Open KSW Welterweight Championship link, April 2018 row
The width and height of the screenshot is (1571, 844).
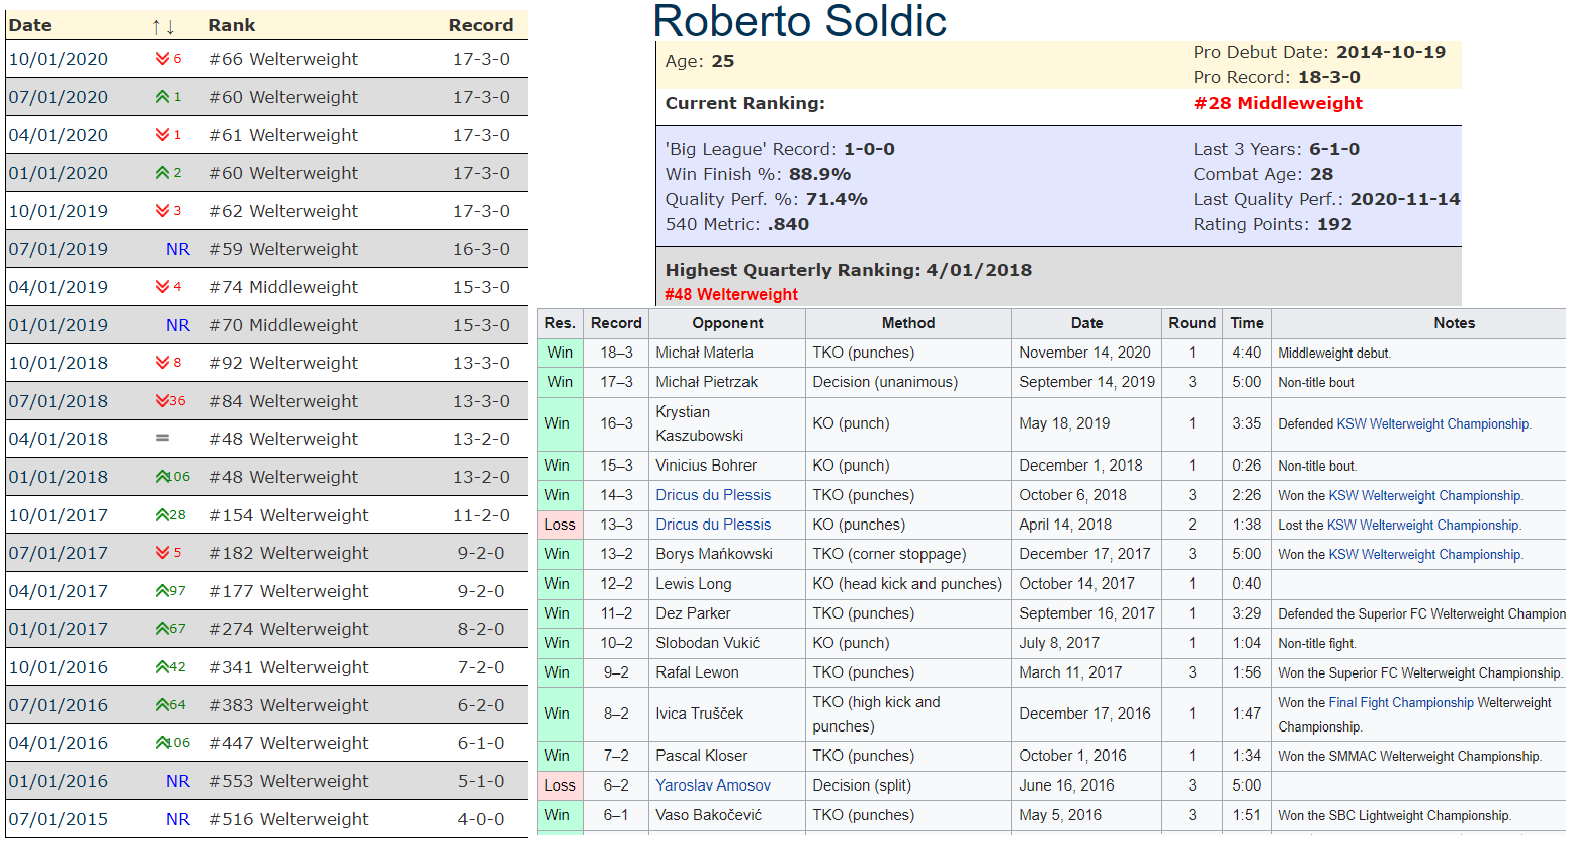coord(1423,525)
